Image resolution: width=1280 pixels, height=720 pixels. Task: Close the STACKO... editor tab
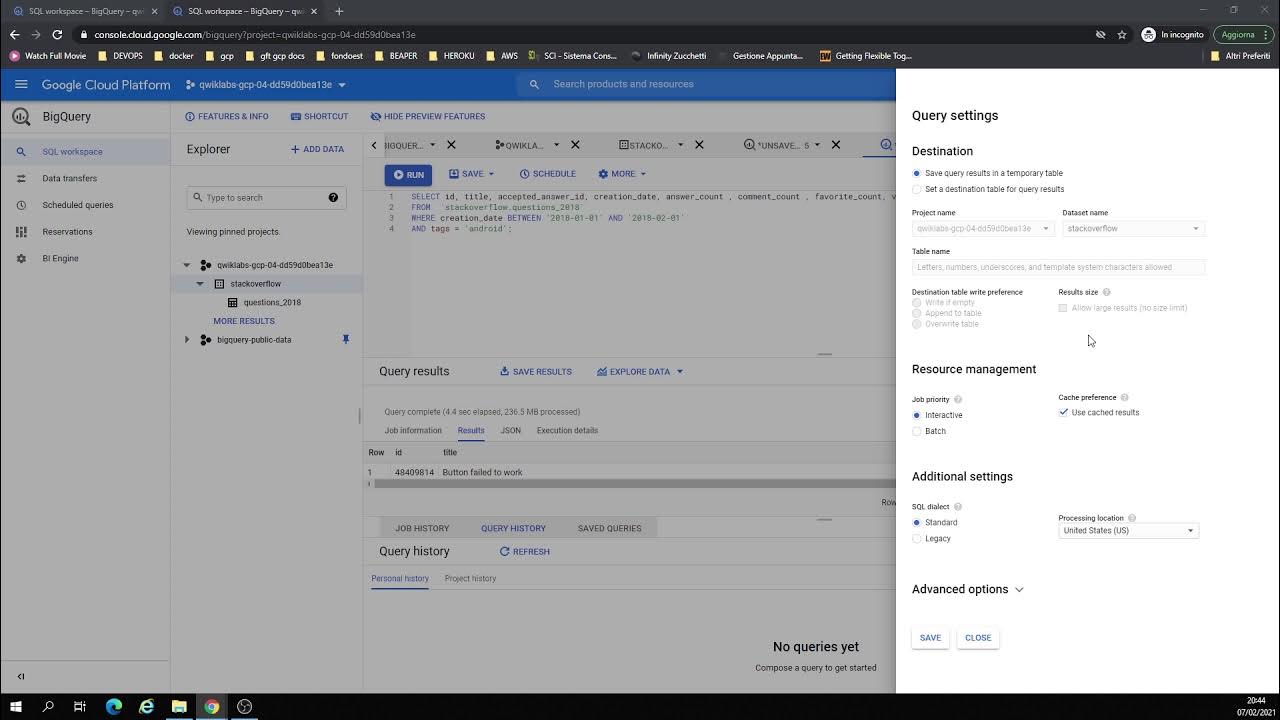pos(699,145)
